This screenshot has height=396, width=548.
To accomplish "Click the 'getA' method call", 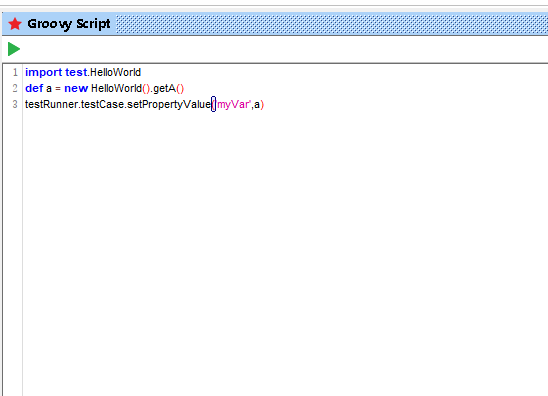I will coord(164,88).
